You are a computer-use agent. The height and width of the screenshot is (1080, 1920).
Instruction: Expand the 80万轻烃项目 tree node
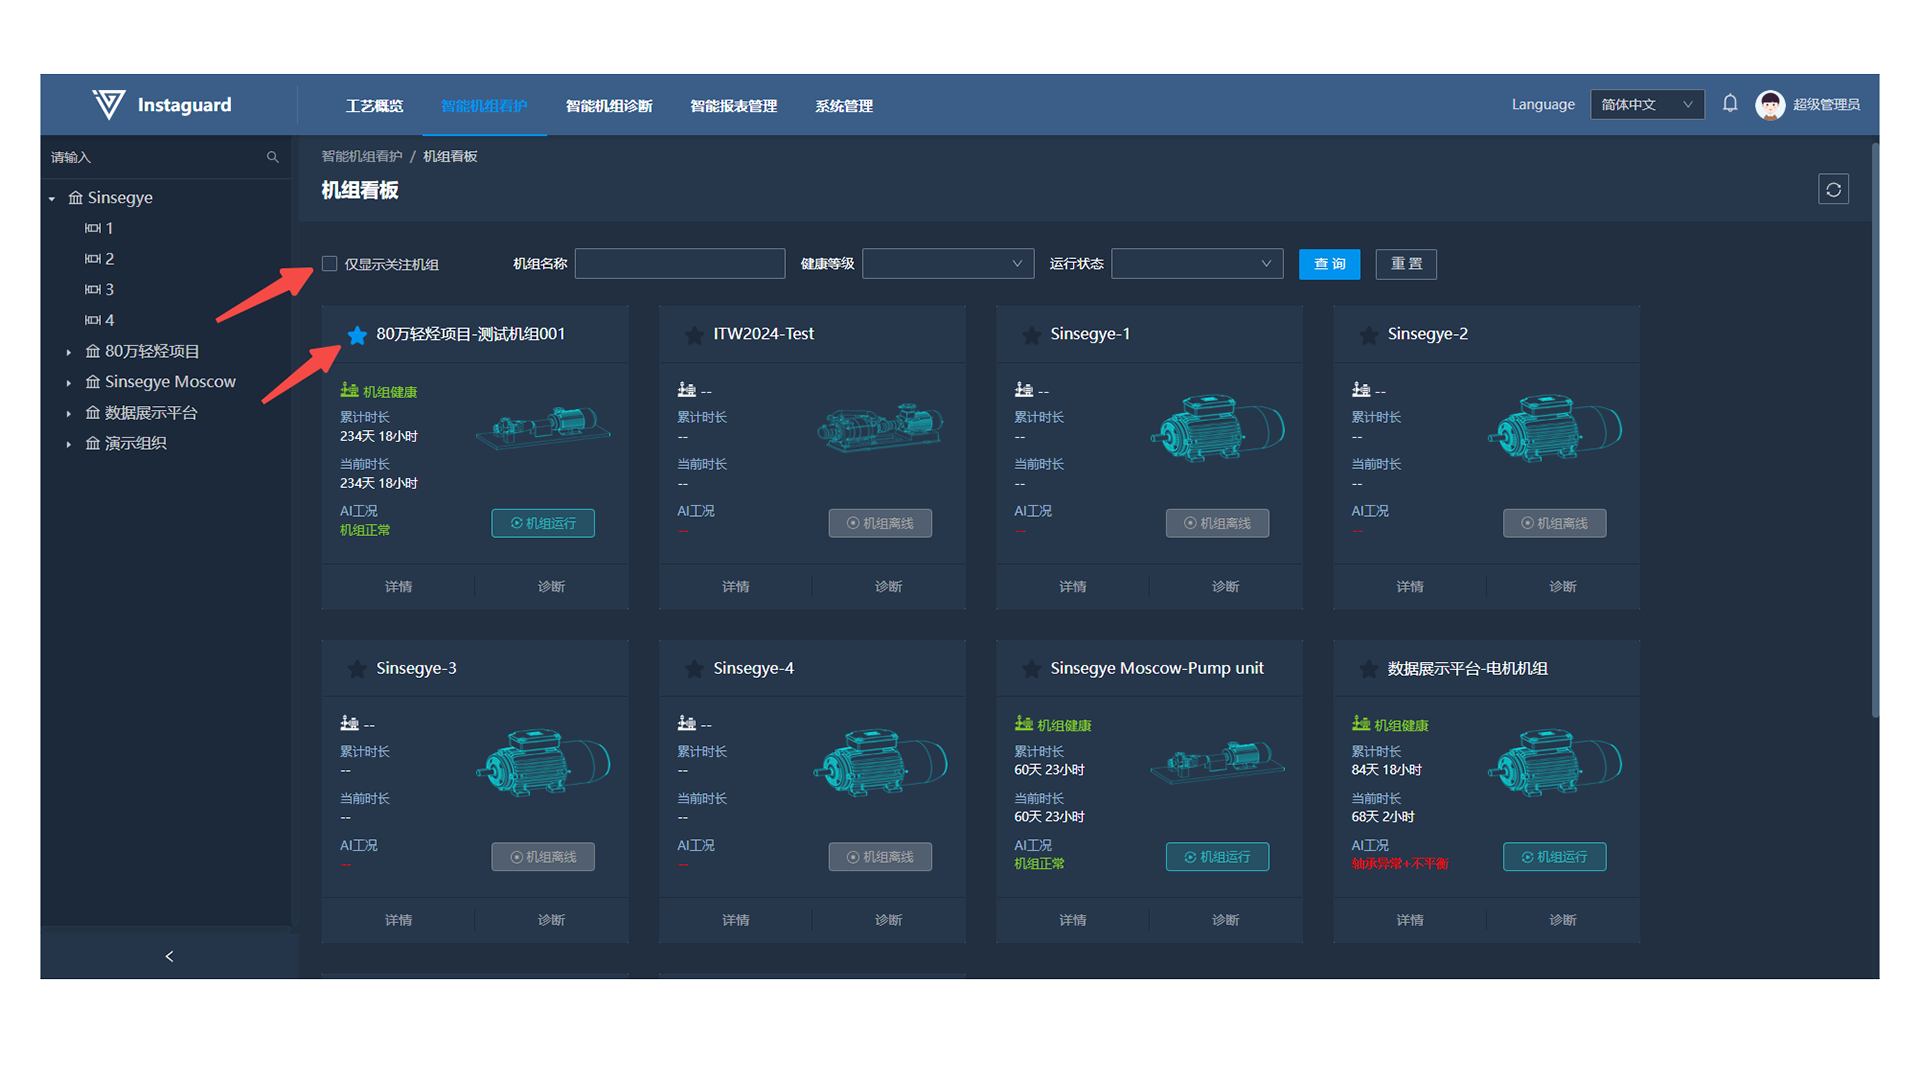pyautogui.click(x=69, y=352)
